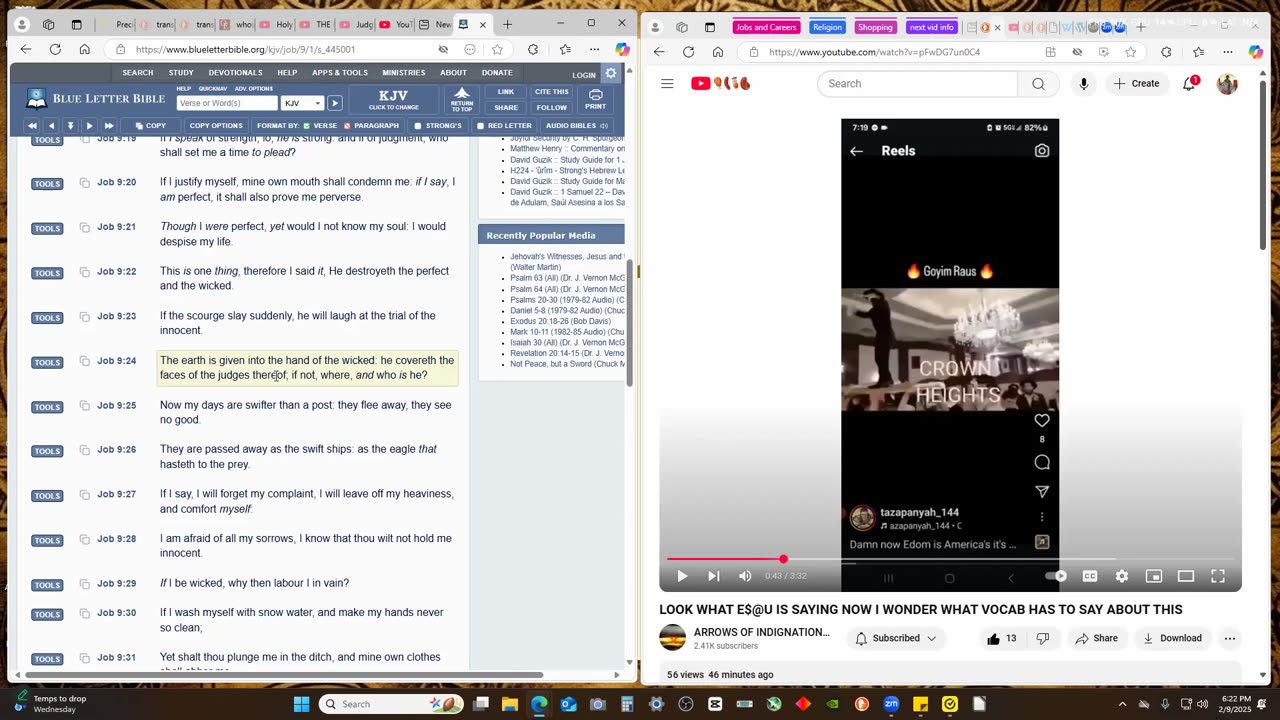Open COPY OPTIONS dropdown
This screenshot has height=720, width=1280.
tap(216, 126)
